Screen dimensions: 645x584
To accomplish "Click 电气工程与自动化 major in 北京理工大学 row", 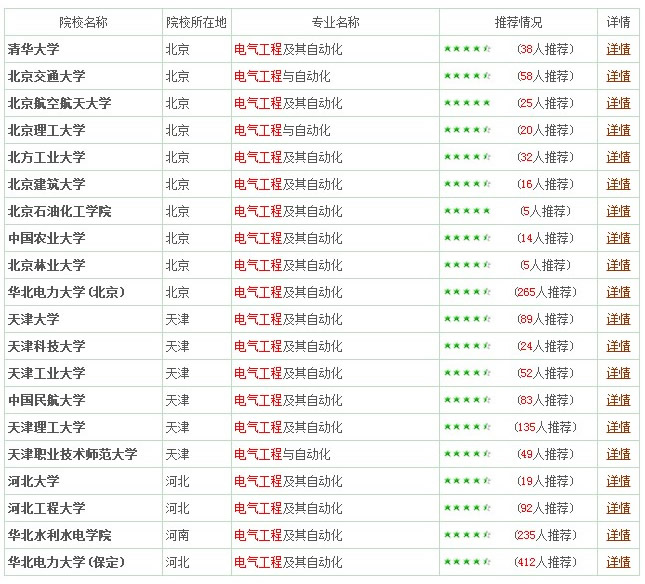I will click(x=282, y=130).
